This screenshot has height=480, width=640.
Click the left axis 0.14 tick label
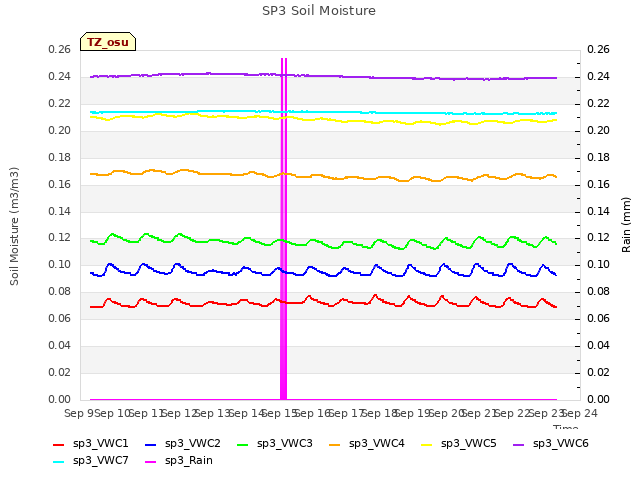point(60,211)
